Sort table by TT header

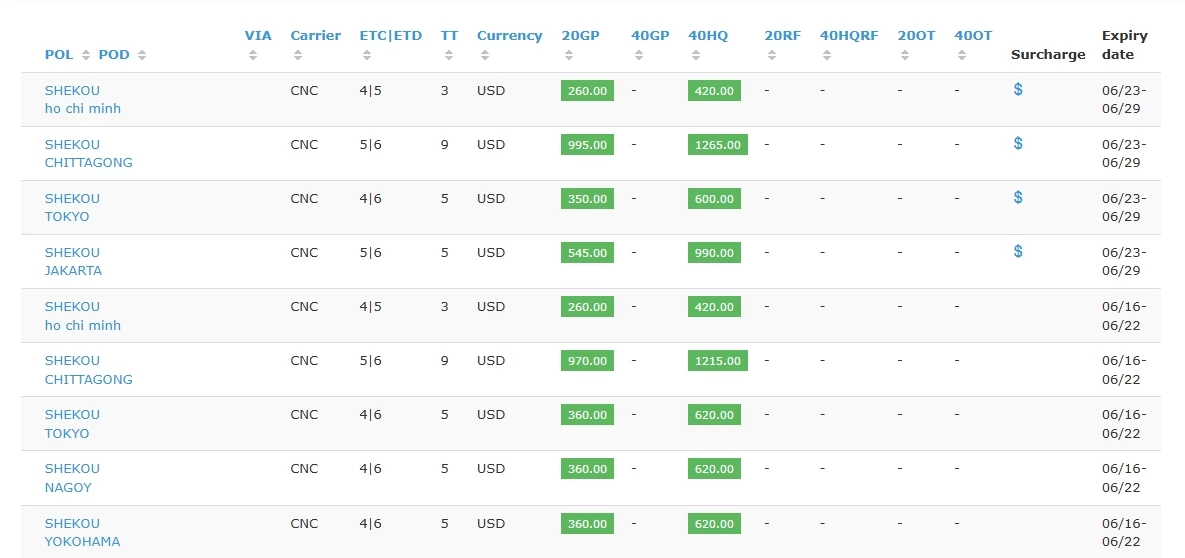tap(449, 36)
